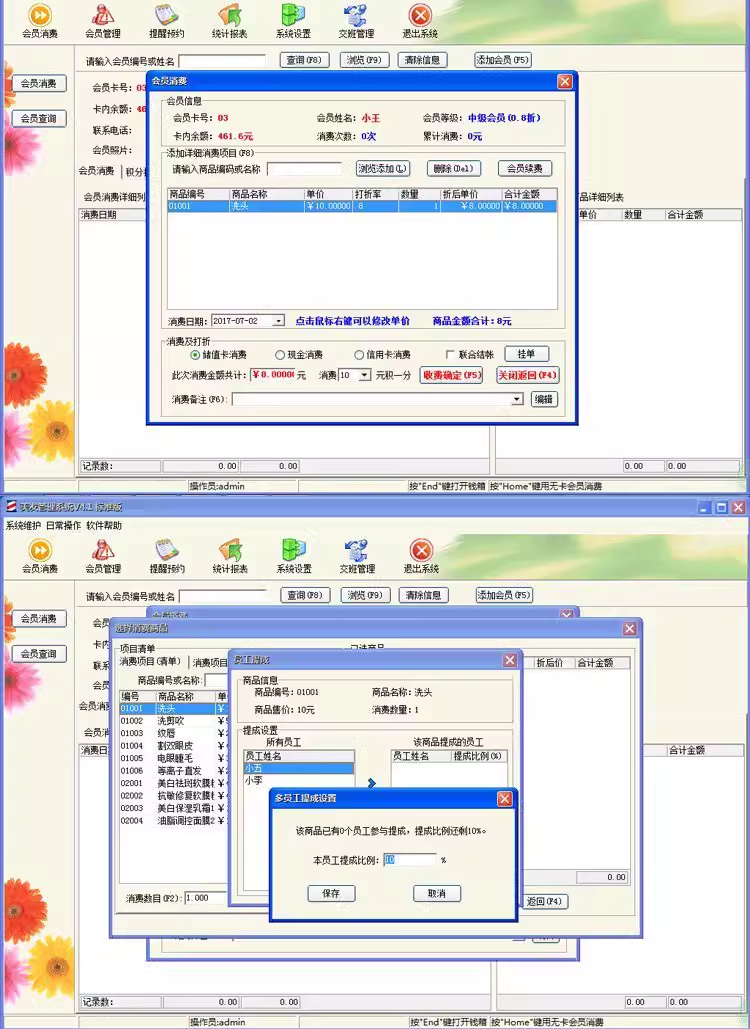Click 会员查询 side button in upper screenshot
Viewport: 750px width, 1029px height.
39,119
